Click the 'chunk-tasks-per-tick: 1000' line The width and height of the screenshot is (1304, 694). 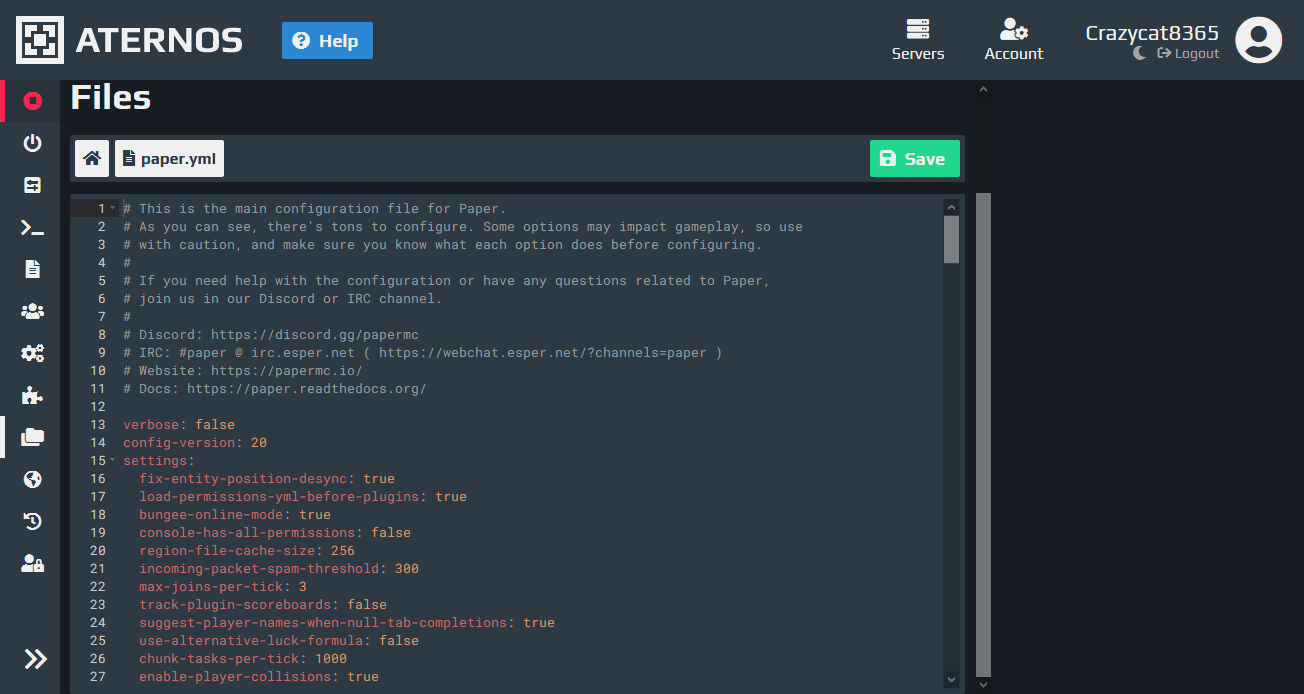(x=243, y=658)
